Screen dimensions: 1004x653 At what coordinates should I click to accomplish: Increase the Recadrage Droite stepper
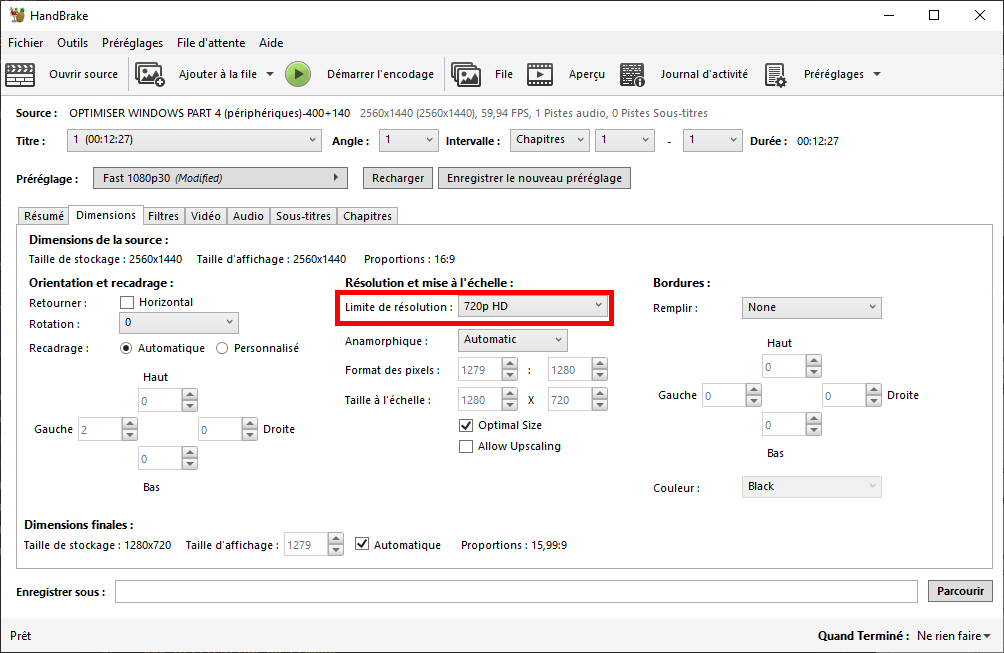pos(250,423)
